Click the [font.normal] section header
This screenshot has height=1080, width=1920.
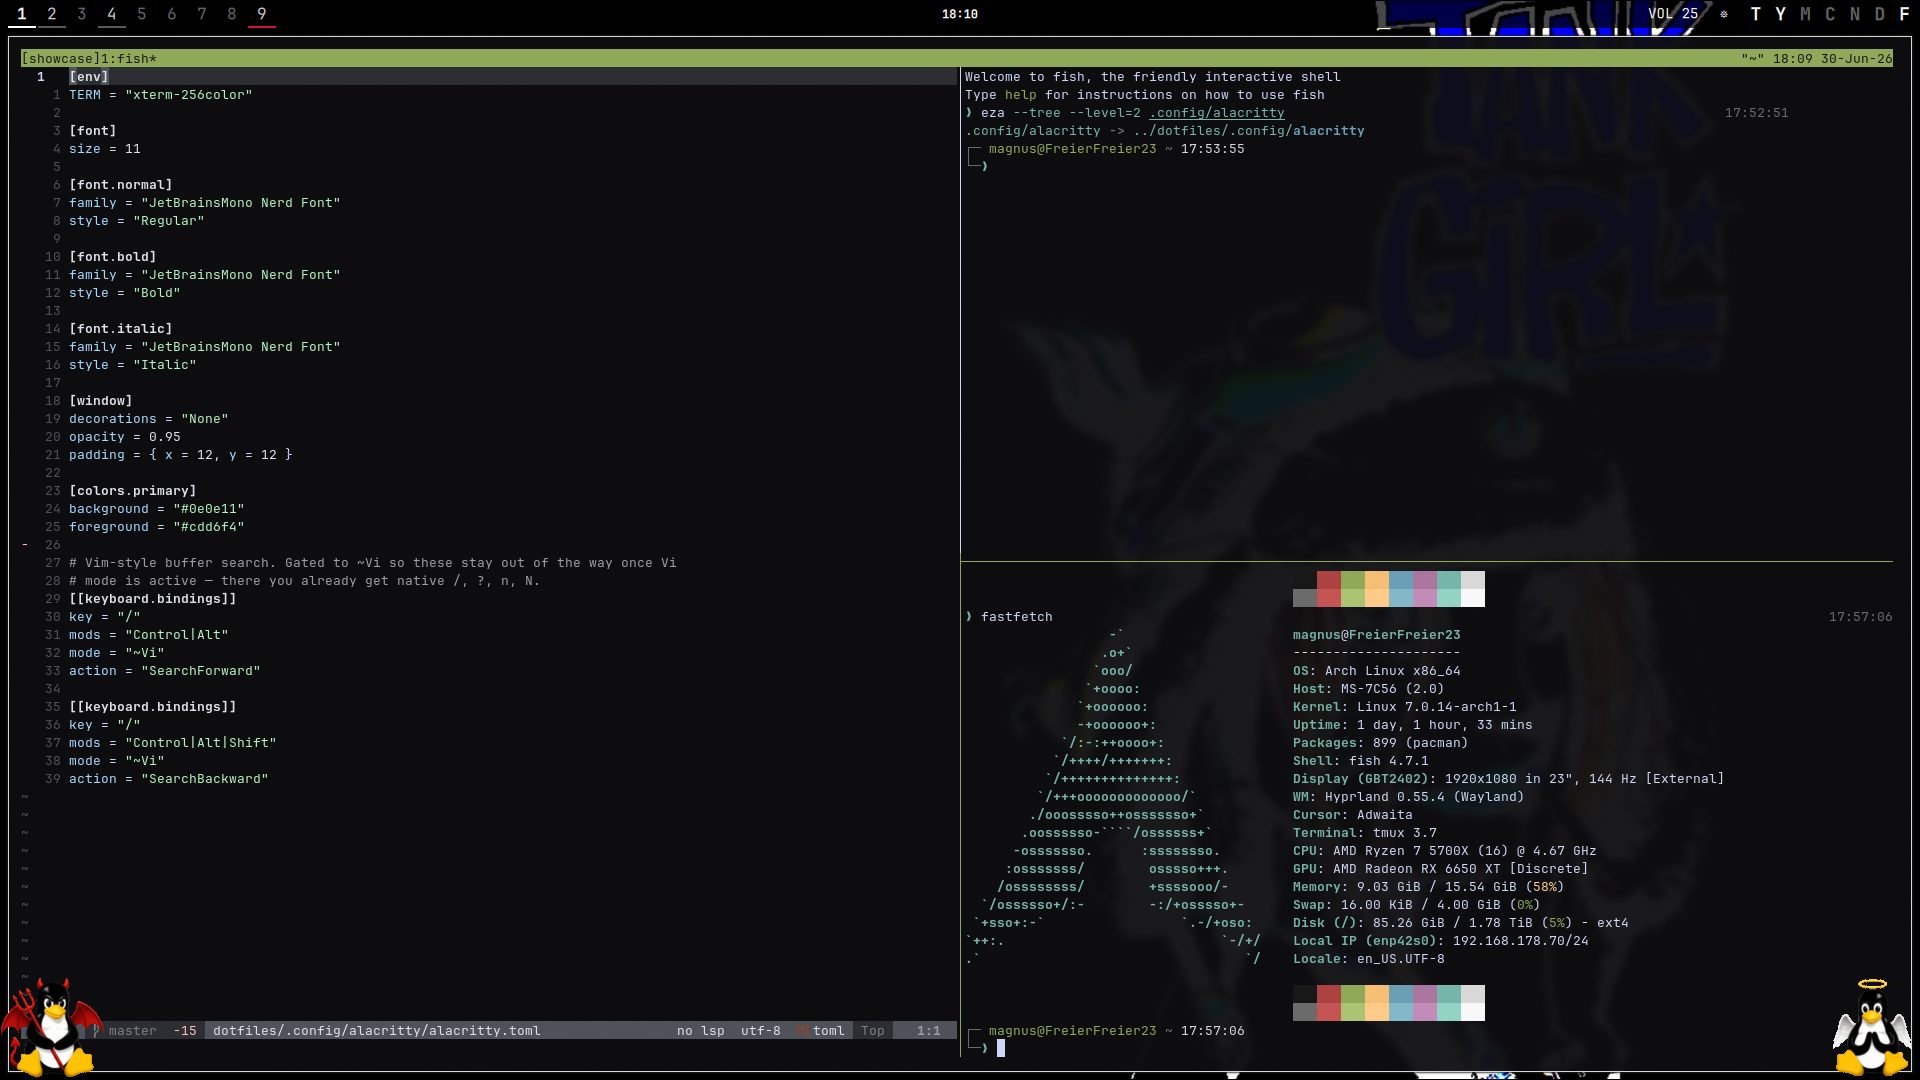(x=121, y=185)
